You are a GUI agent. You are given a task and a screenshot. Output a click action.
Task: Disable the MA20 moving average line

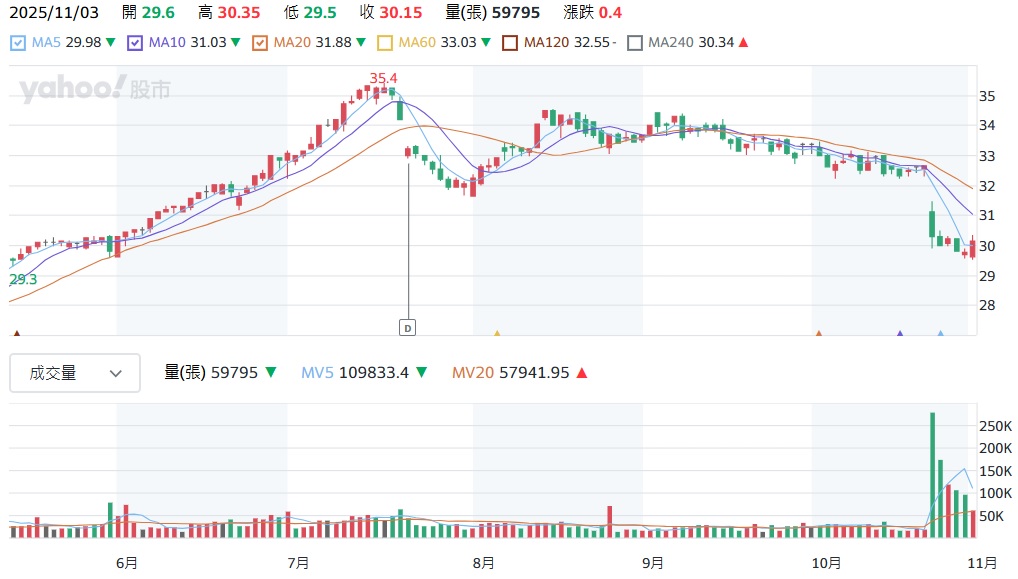tap(260, 43)
